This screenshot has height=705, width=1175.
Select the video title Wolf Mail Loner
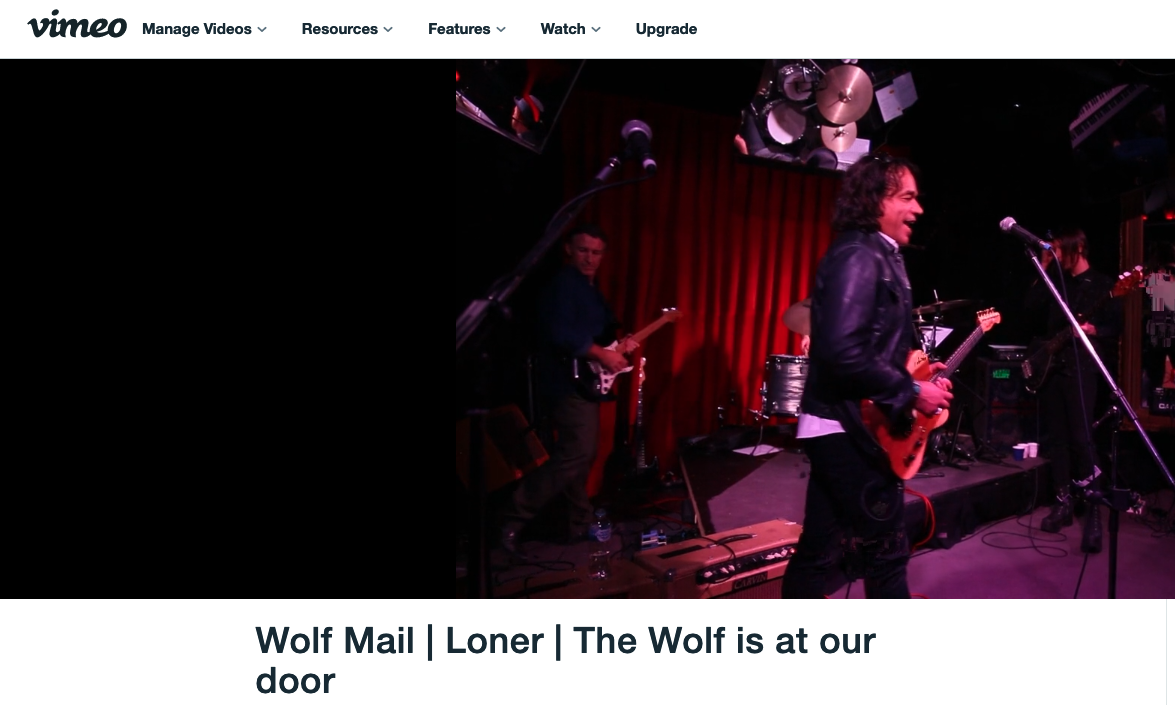click(566, 661)
